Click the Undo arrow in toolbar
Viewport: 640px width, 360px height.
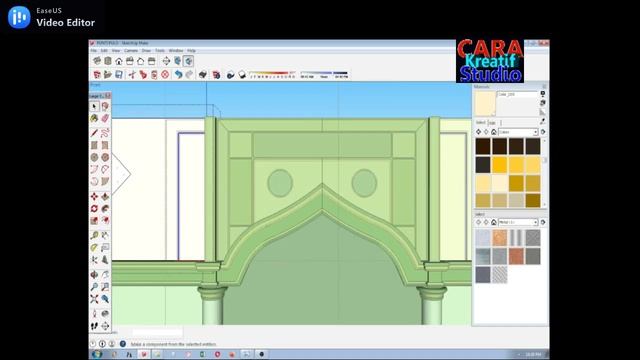pyautogui.click(x=178, y=75)
